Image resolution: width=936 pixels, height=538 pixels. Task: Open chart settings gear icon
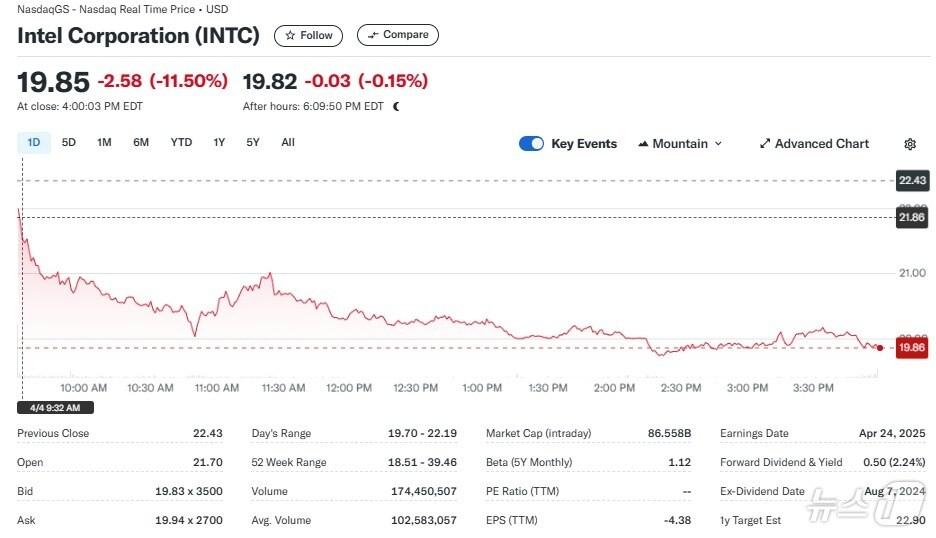[x=909, y=144]
